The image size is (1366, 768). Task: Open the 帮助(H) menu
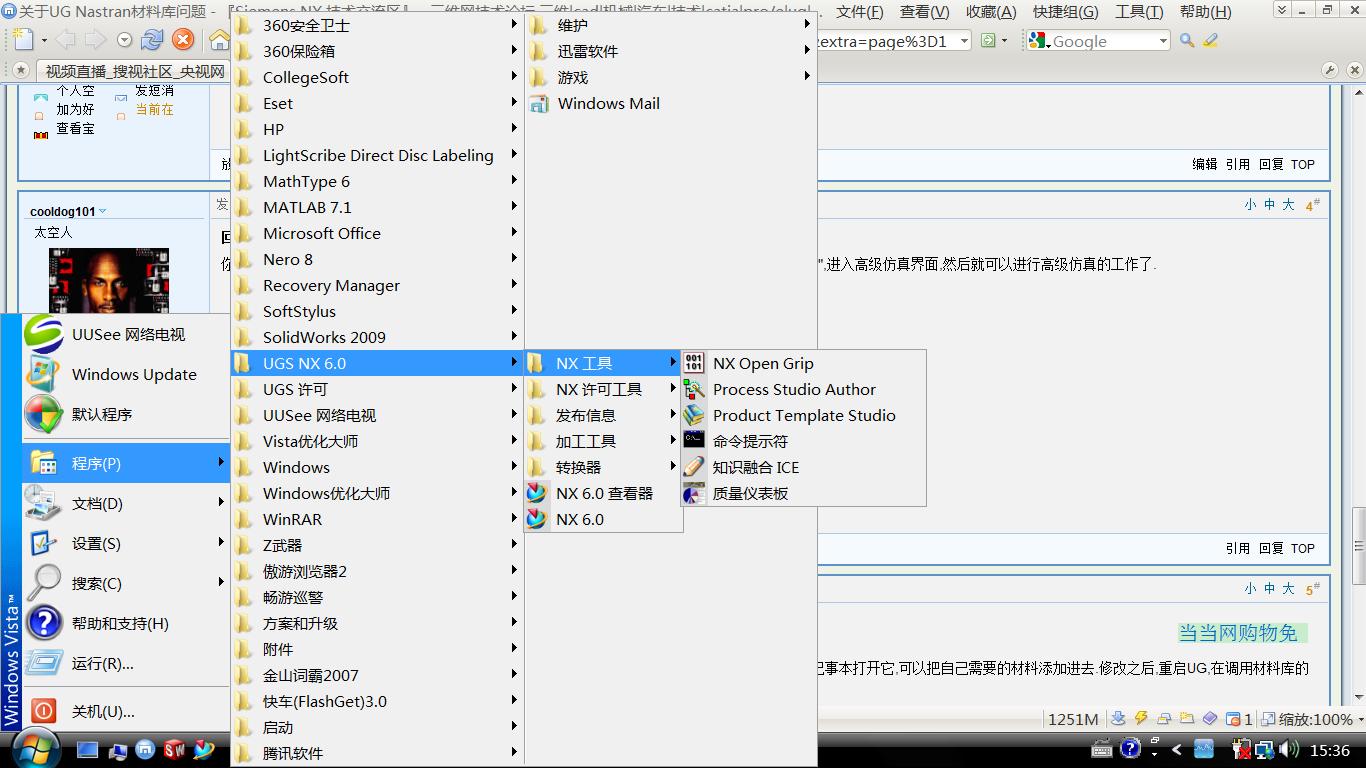point(1206,12)
